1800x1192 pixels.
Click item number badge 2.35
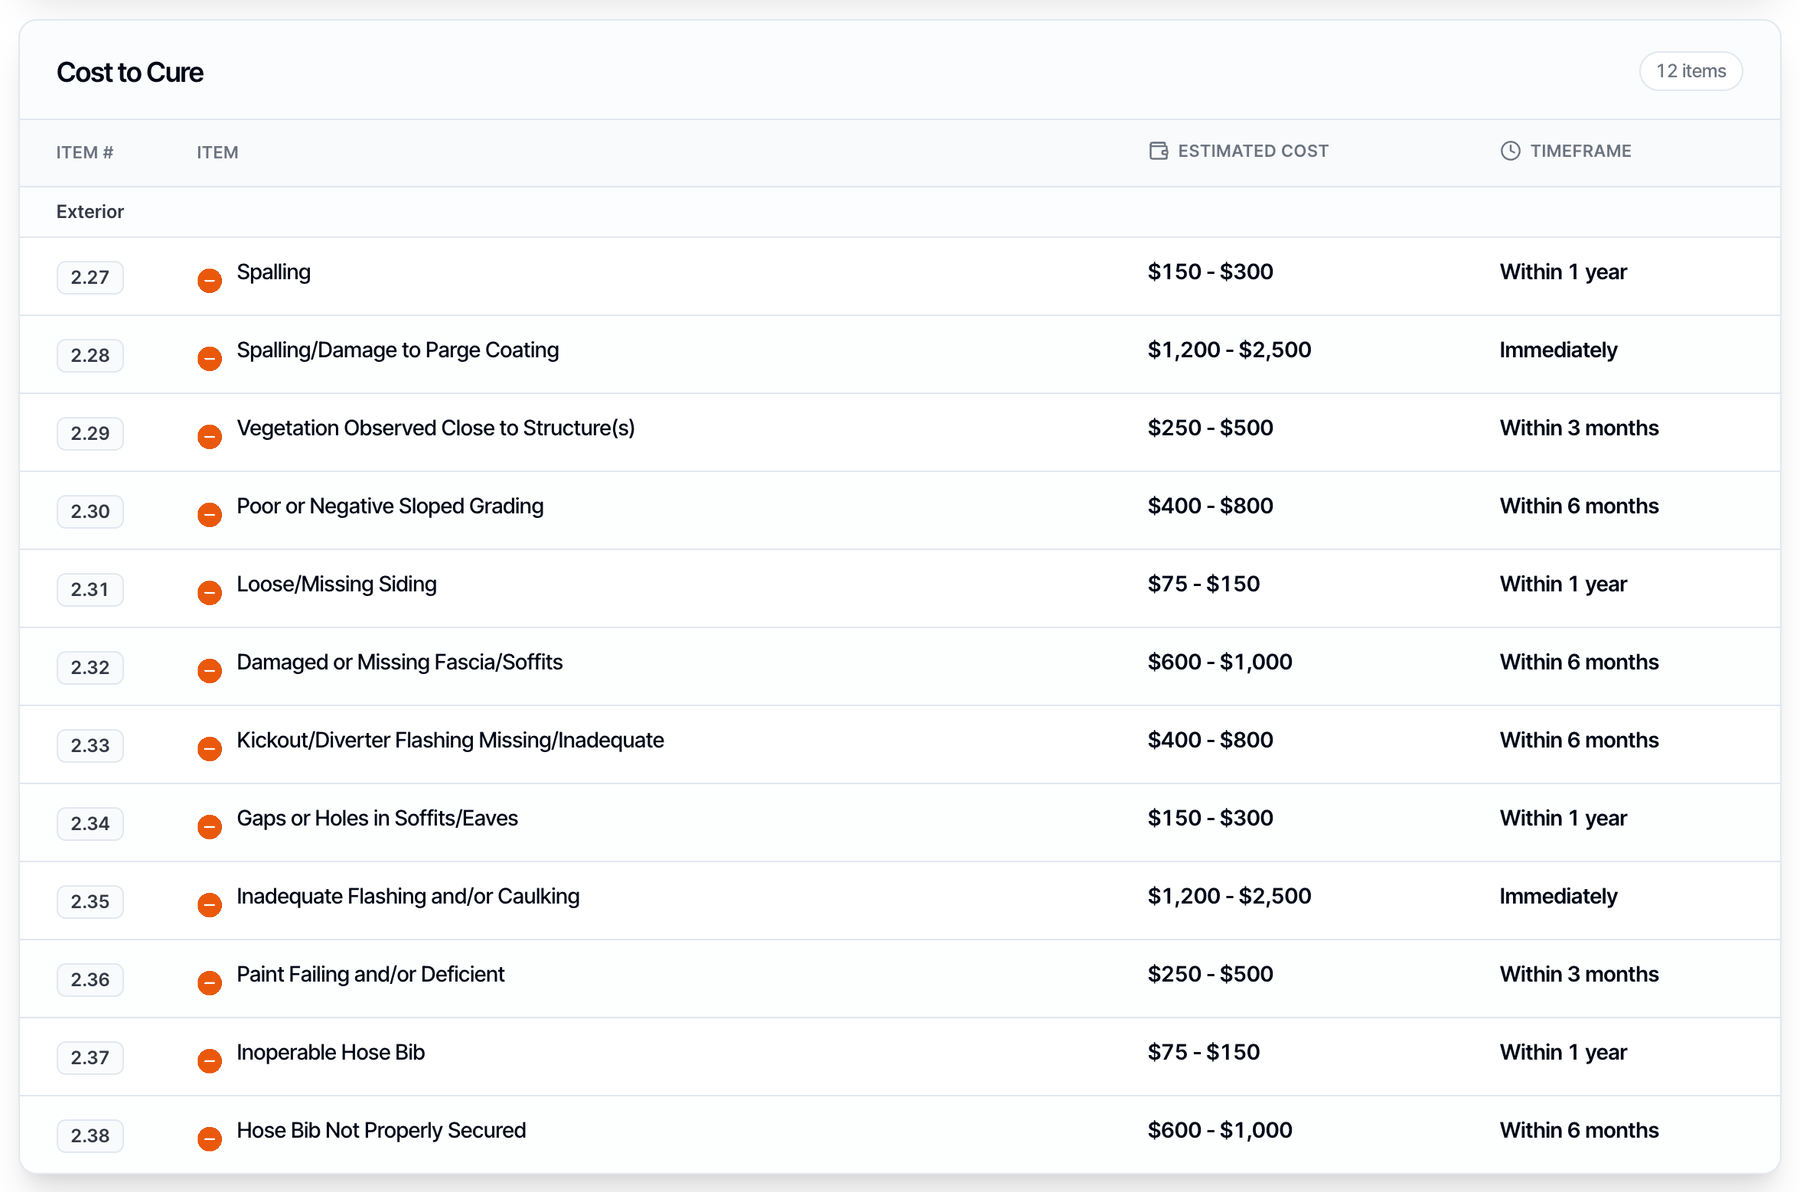pyautogui.click(x=90, y=901)
